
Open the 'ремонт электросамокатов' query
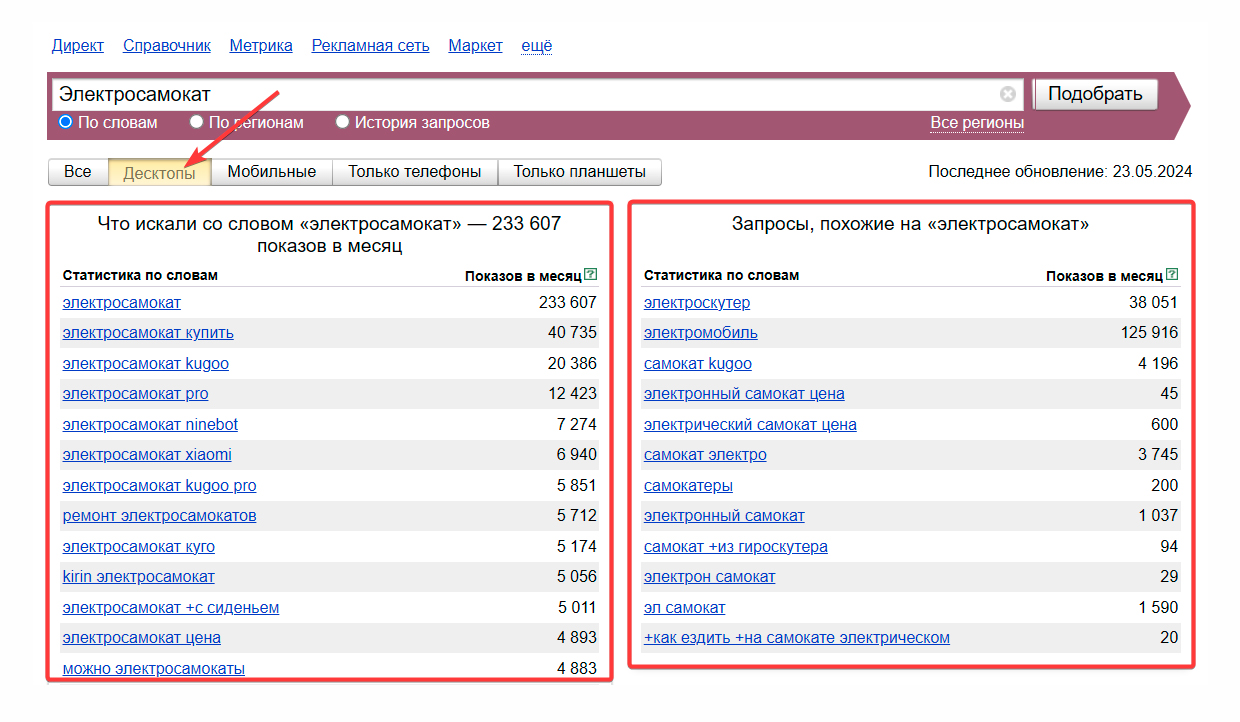click(160, 516)
